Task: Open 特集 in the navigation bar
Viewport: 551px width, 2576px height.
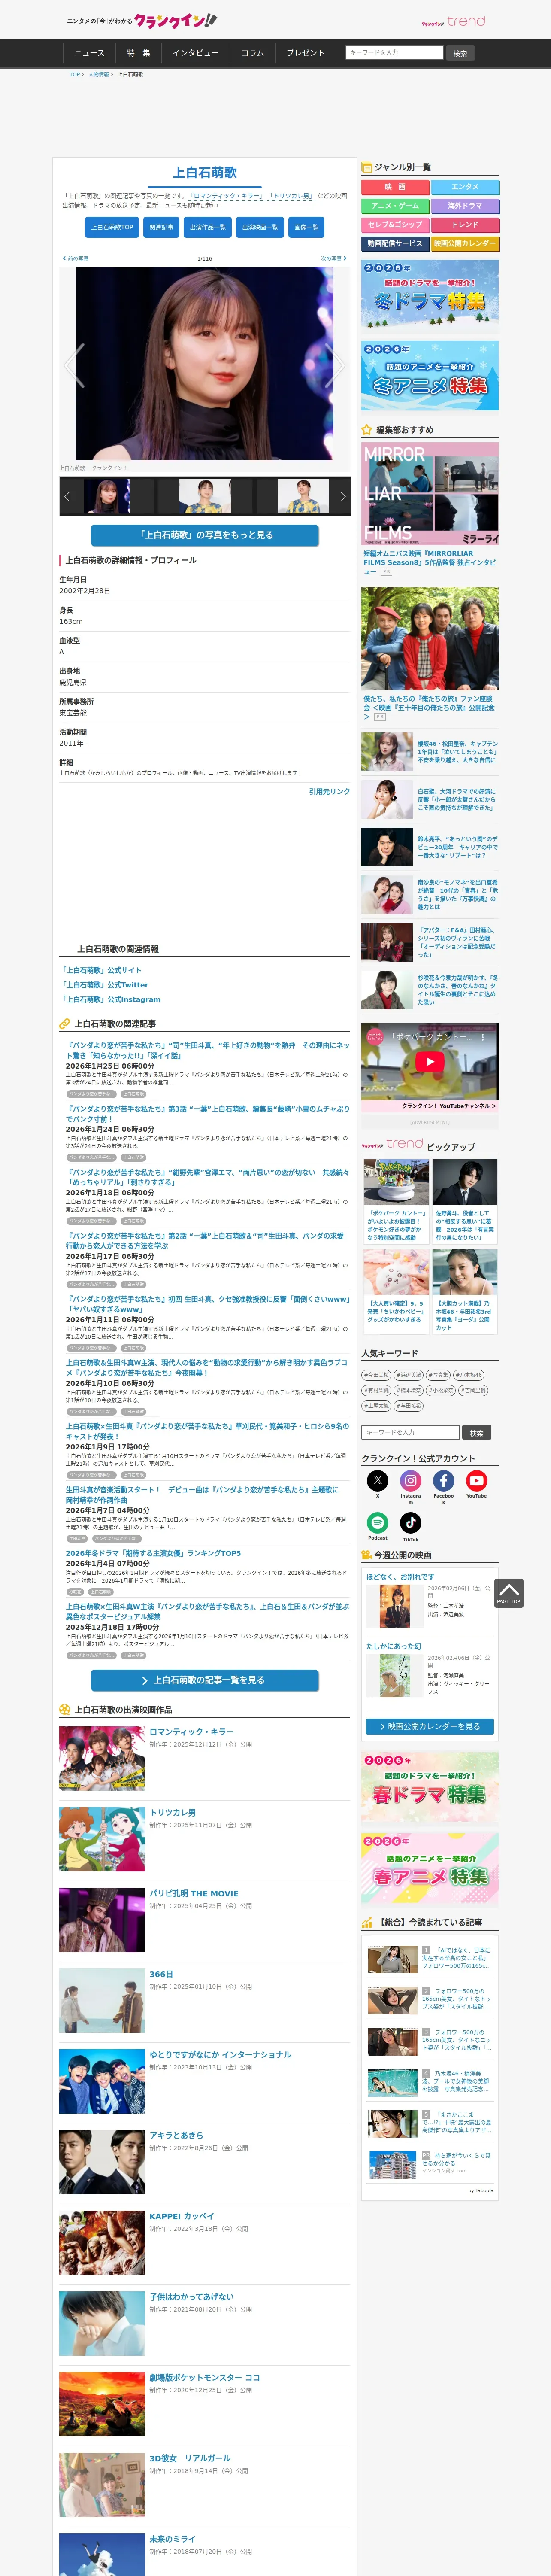Action: pyautogui.click(x=138, y=53)
